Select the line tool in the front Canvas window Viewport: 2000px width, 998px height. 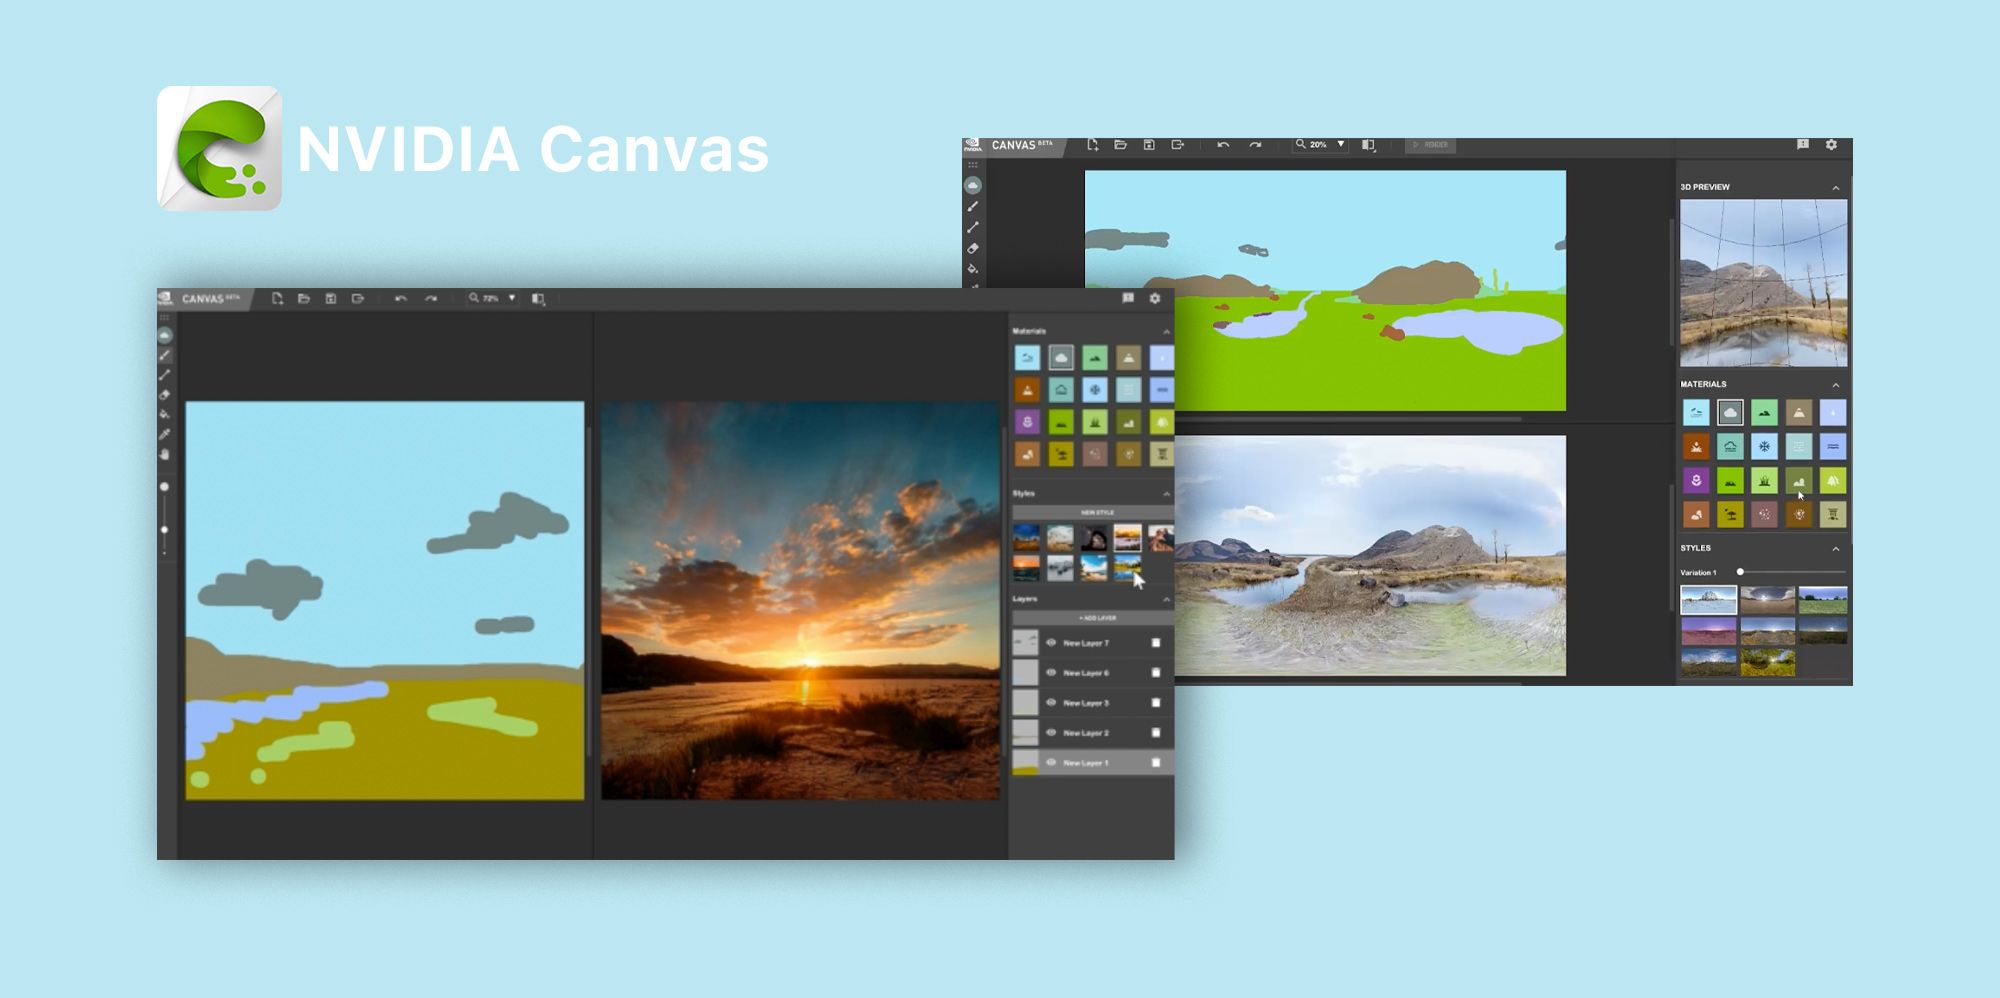[165, 375]
